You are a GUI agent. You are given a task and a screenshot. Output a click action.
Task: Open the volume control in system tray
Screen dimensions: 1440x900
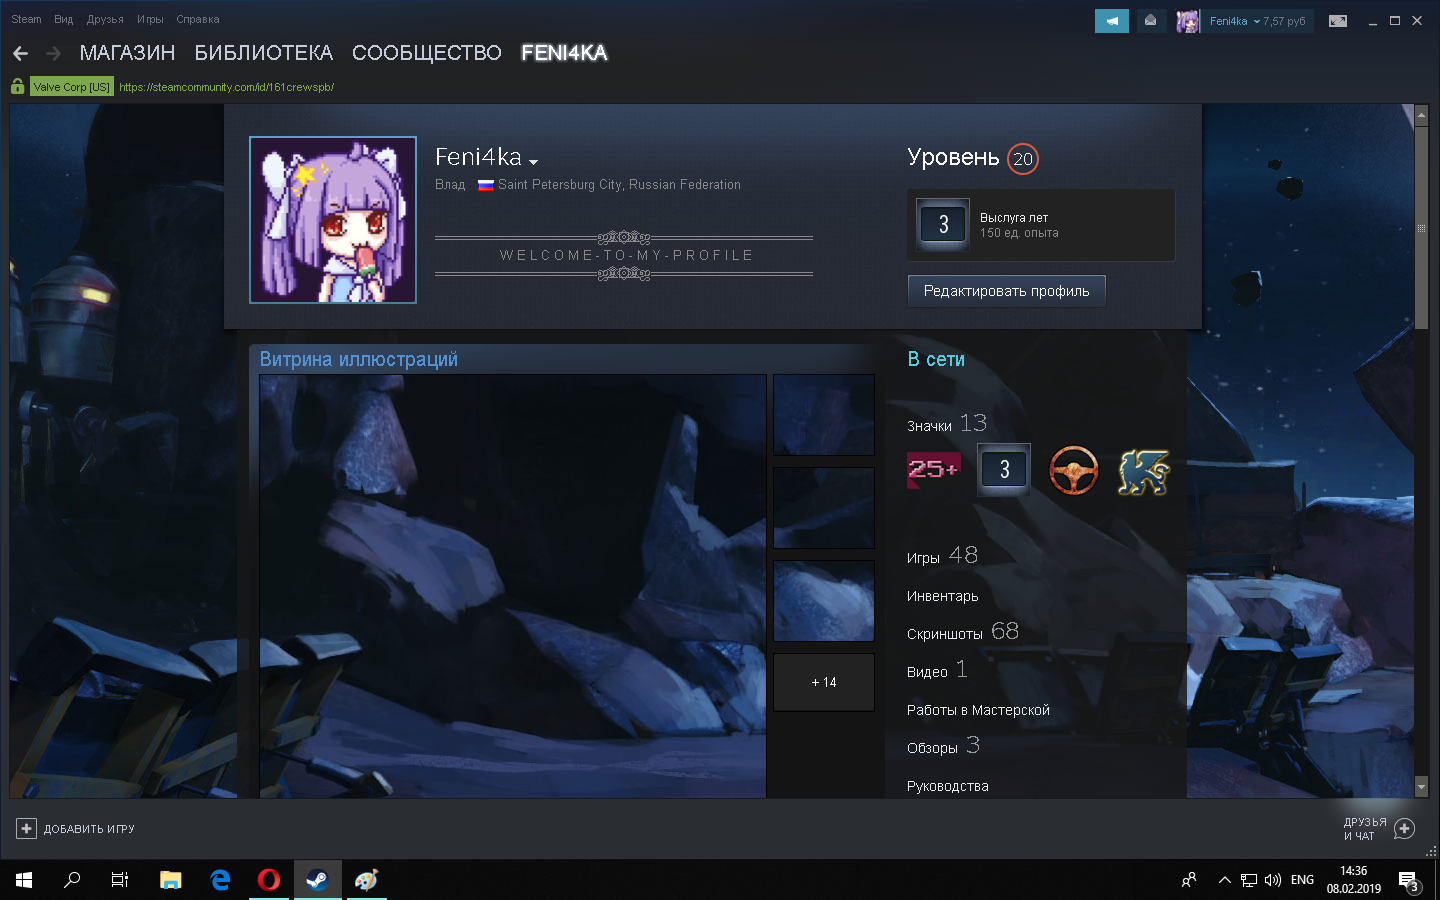[x=1273, y=880]
